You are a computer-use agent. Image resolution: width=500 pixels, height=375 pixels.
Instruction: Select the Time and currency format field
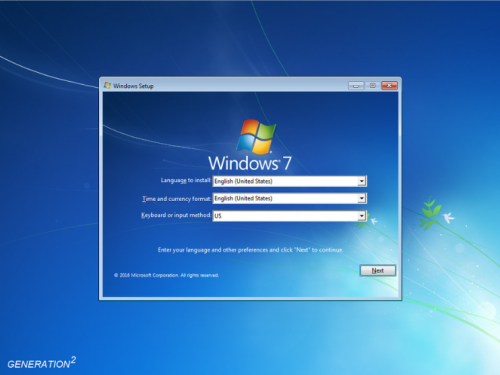coord(289,198)
